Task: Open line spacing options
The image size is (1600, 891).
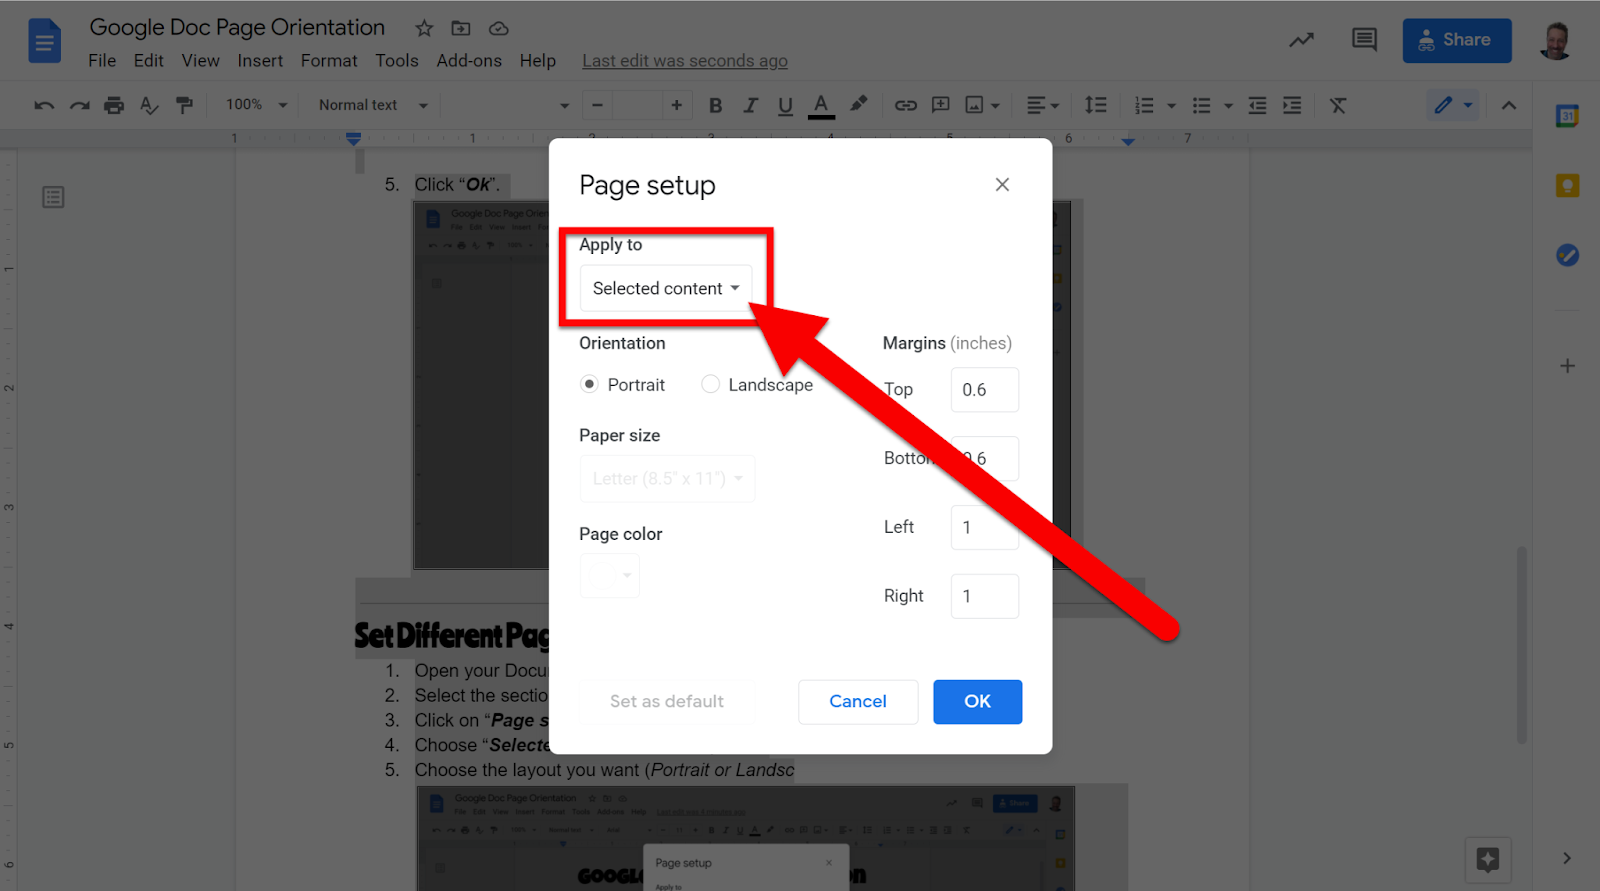Action: click(1096, 105)
